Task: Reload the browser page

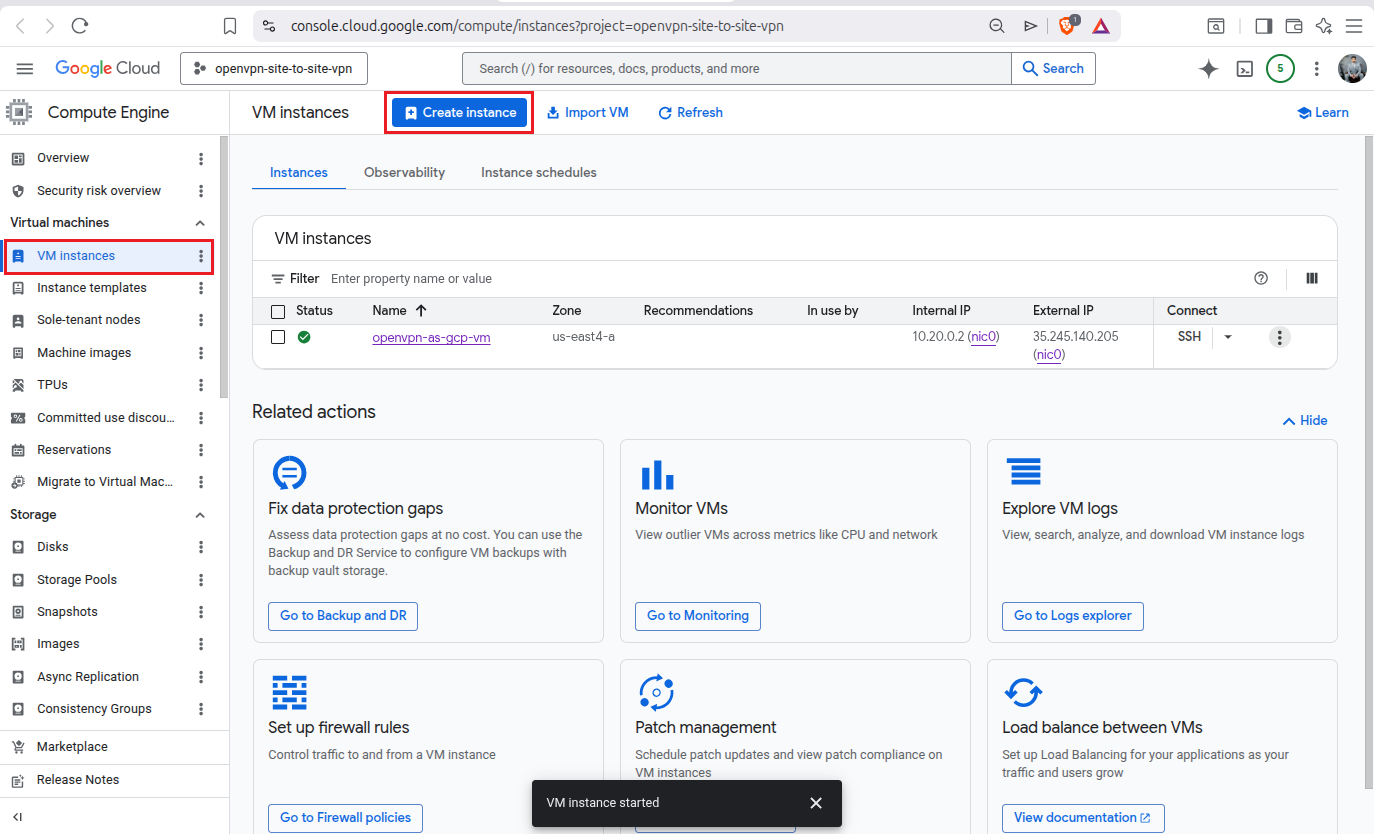Action: coord(80,26)
